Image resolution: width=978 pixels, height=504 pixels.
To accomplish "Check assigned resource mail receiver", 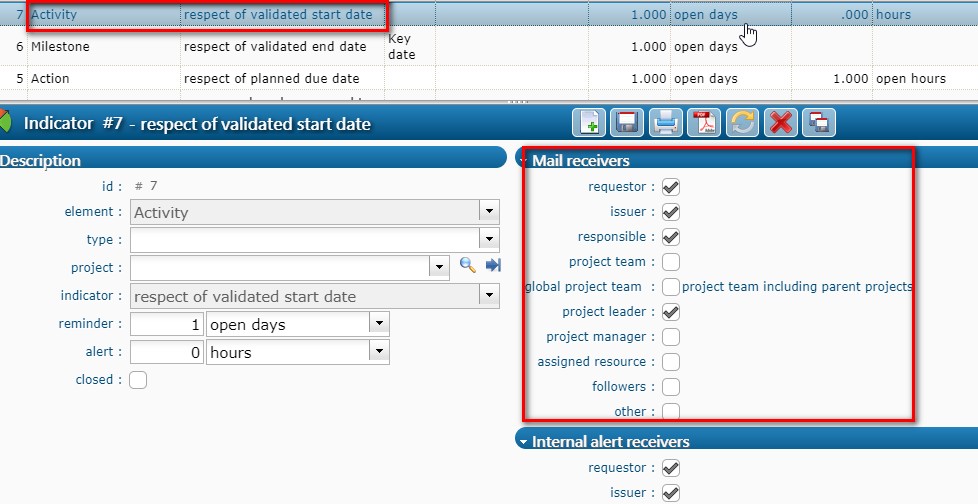I will coord(671,361).
